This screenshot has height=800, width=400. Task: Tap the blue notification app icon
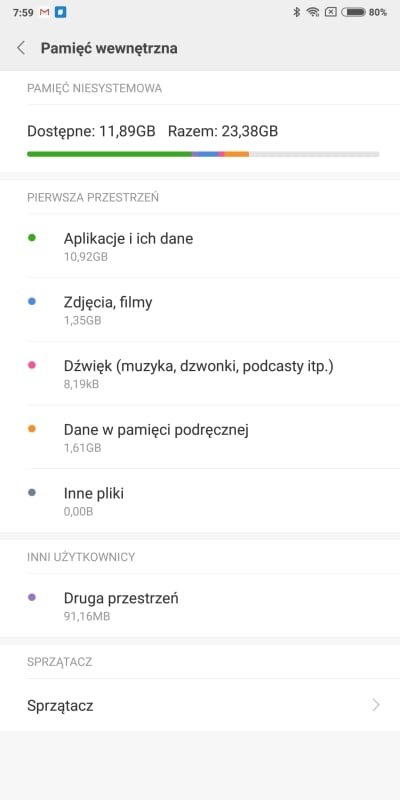click(x=61, y=12)
